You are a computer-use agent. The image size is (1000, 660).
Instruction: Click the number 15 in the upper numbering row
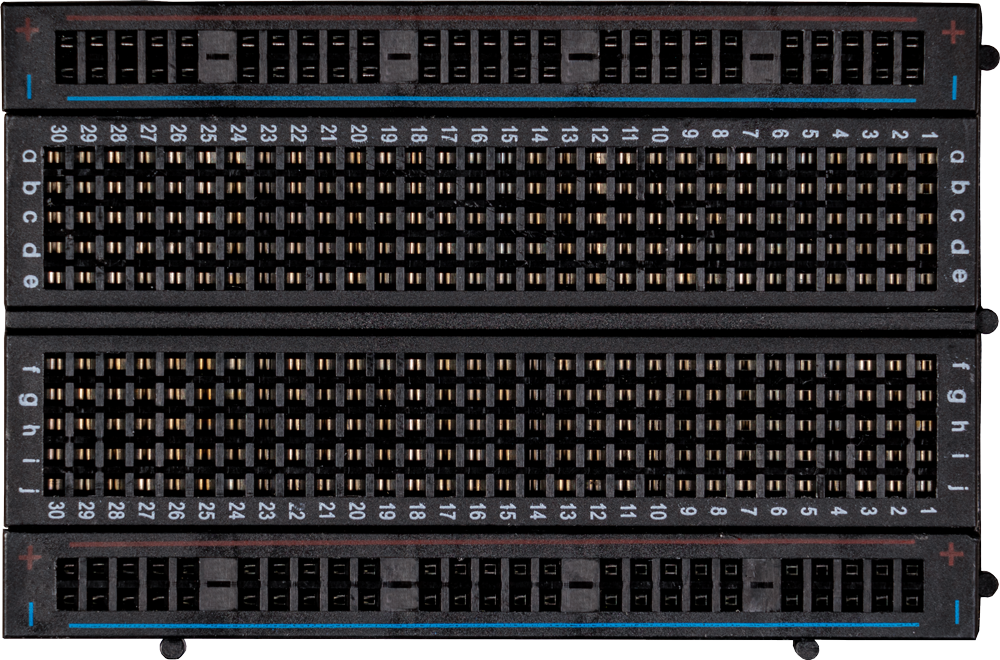point(509,134)
